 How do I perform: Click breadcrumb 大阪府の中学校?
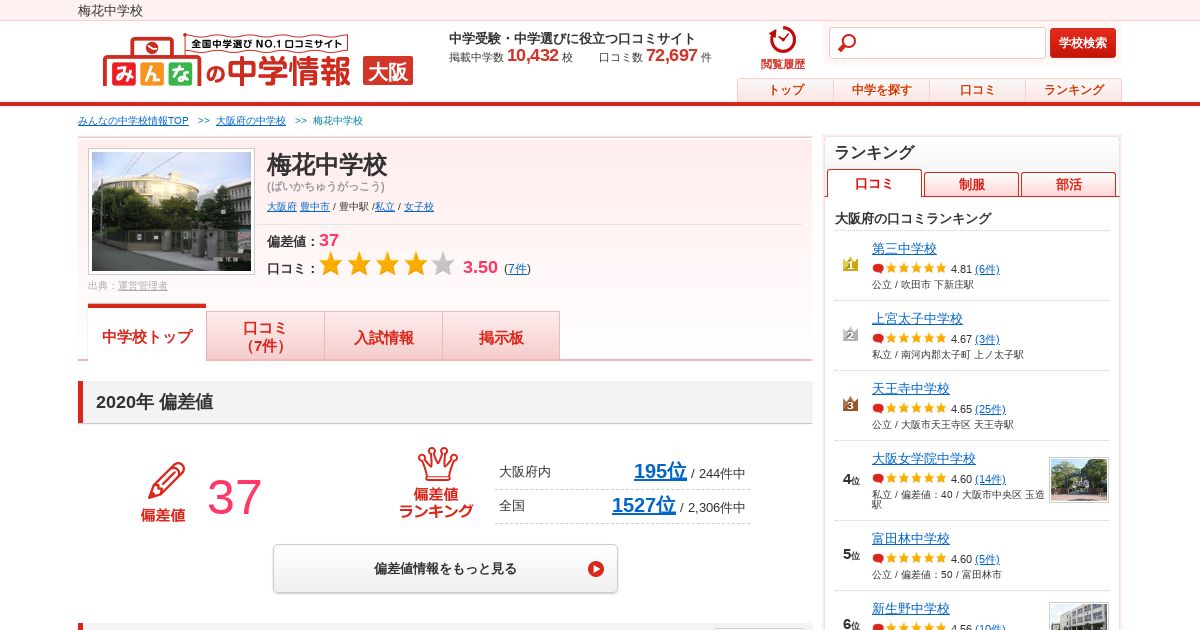tap(251, 120)
